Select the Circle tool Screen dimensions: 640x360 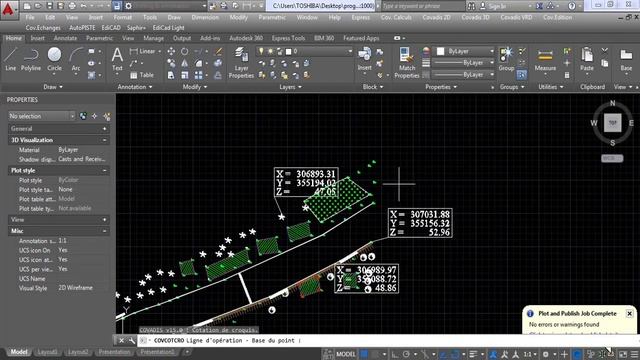(54, 59)
